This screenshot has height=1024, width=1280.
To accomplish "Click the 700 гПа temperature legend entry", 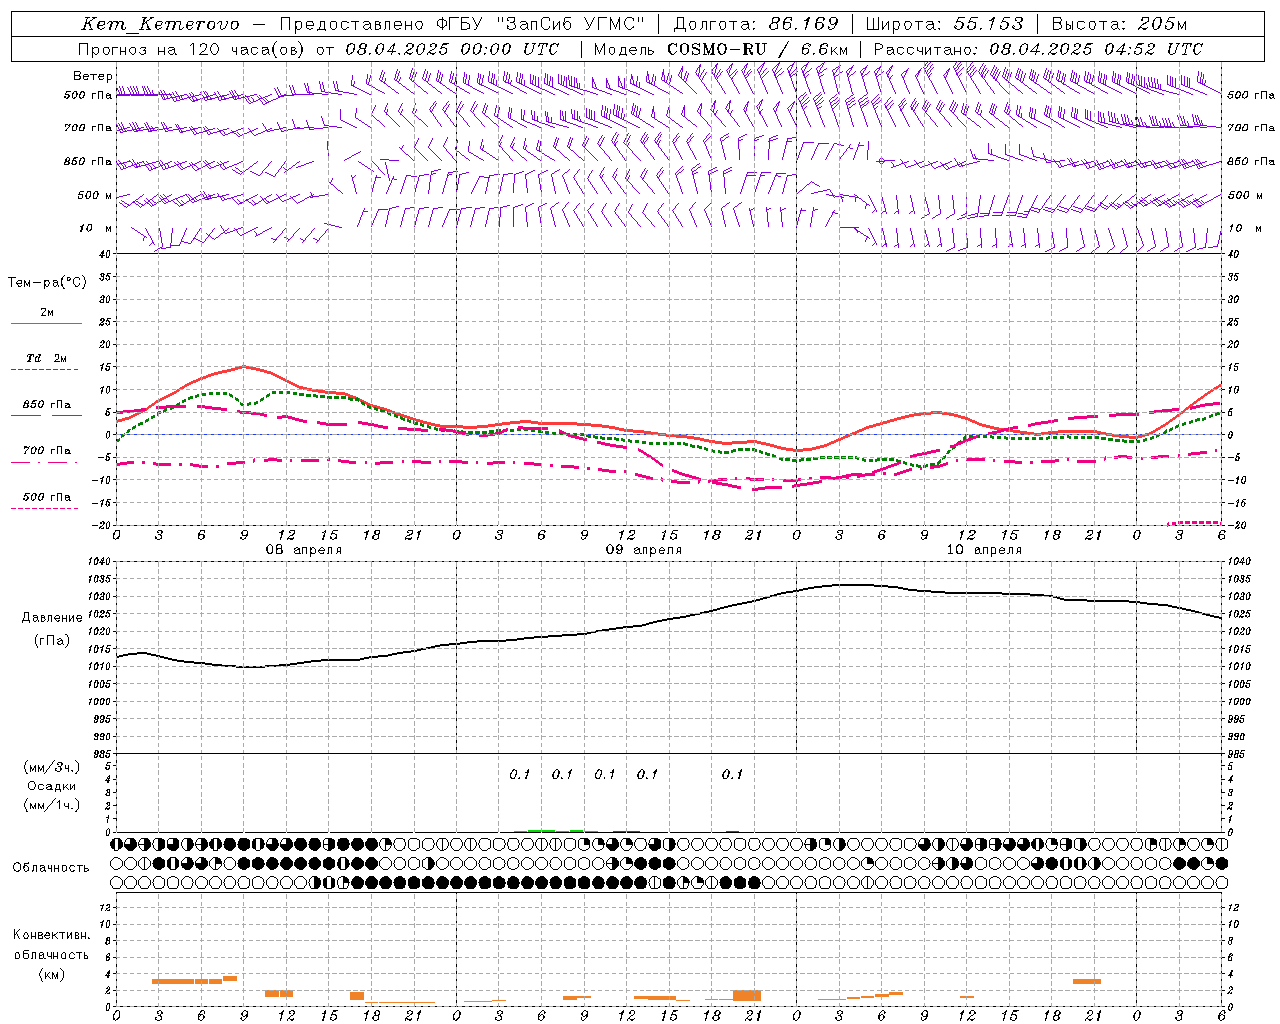I will [x=47, y=450].
